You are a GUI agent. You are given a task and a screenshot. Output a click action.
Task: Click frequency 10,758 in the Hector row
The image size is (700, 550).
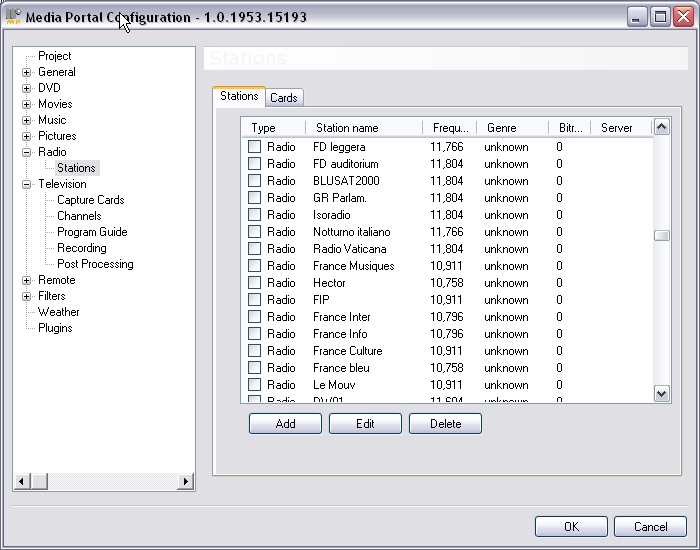tap(446, 283)
